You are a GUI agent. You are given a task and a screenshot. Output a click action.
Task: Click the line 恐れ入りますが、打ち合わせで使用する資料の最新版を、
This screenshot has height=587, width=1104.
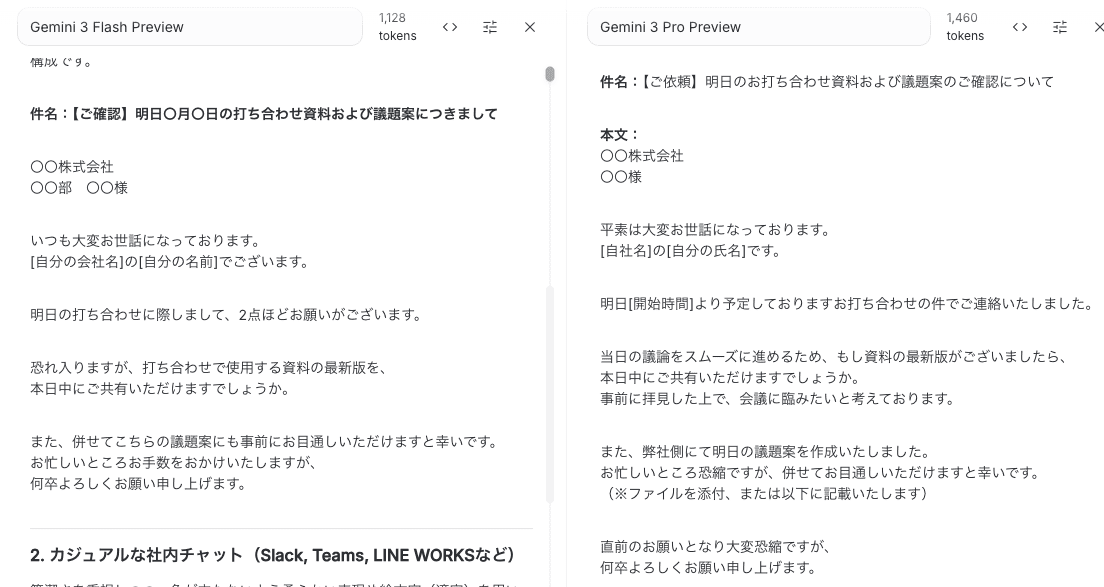tap(209, 367)
